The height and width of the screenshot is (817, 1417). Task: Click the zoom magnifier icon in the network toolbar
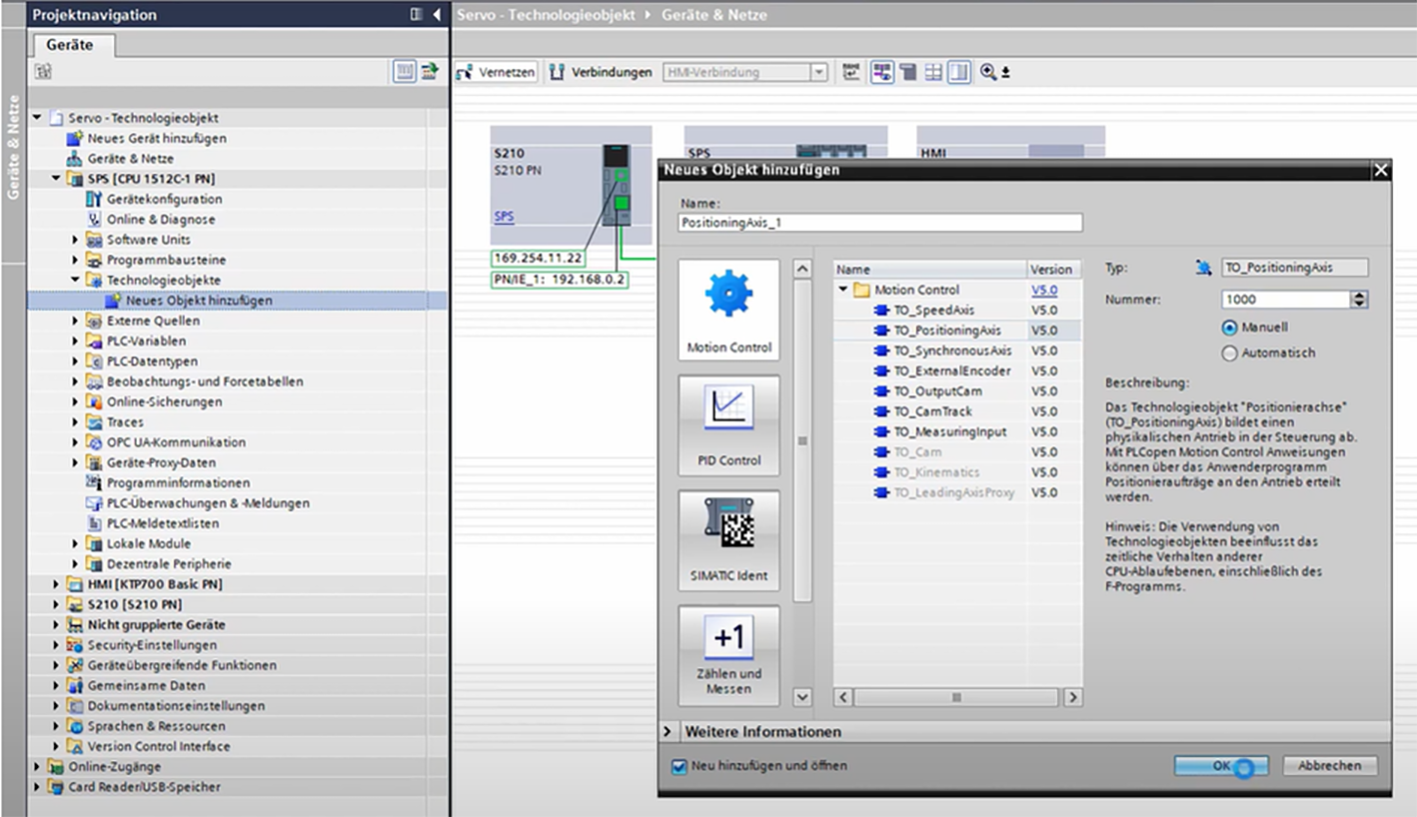point(988,72)
